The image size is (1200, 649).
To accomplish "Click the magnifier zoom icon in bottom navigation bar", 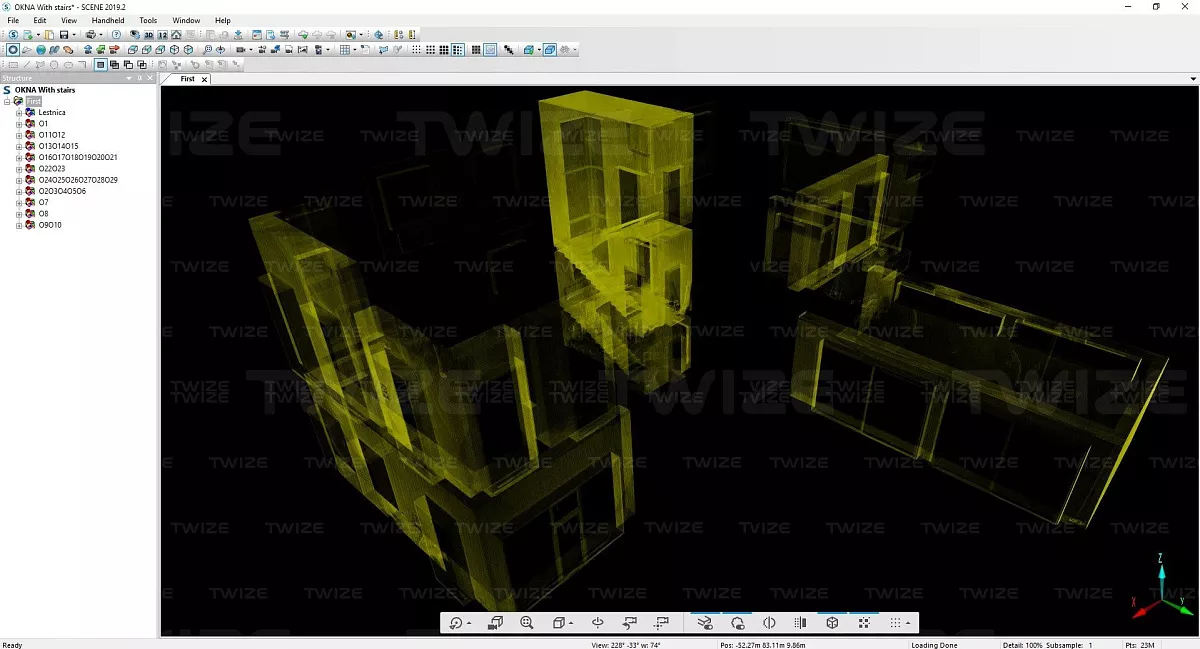I will [x=527, y=623].
